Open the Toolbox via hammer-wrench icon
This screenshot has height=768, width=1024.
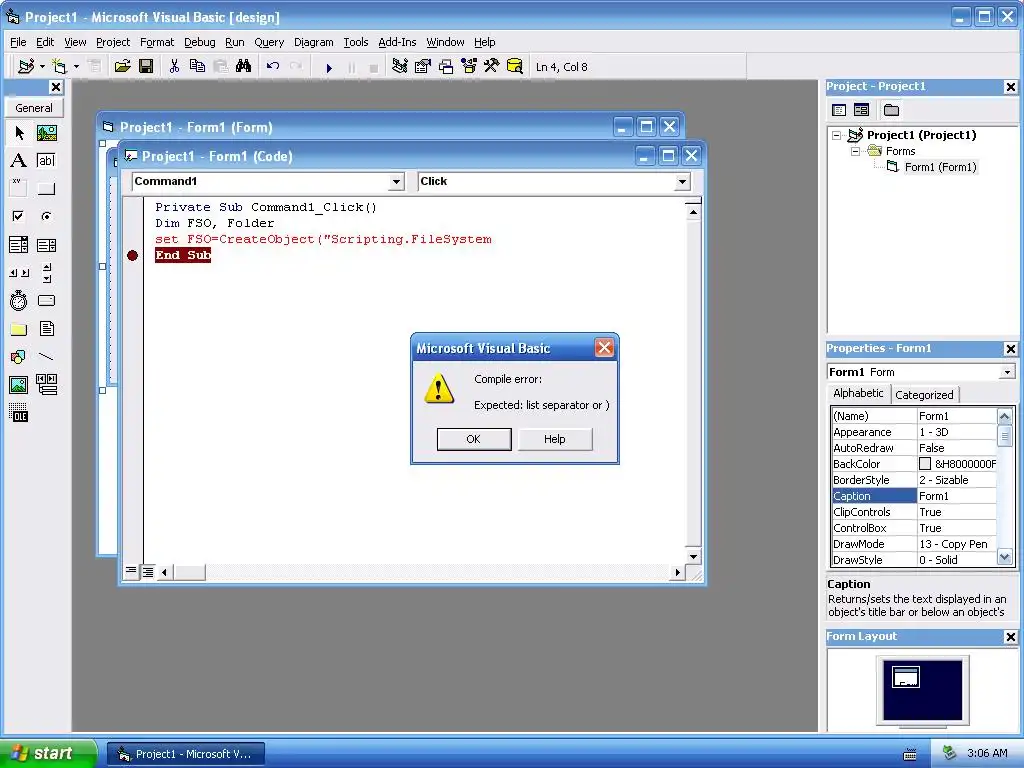pos(492,67)
